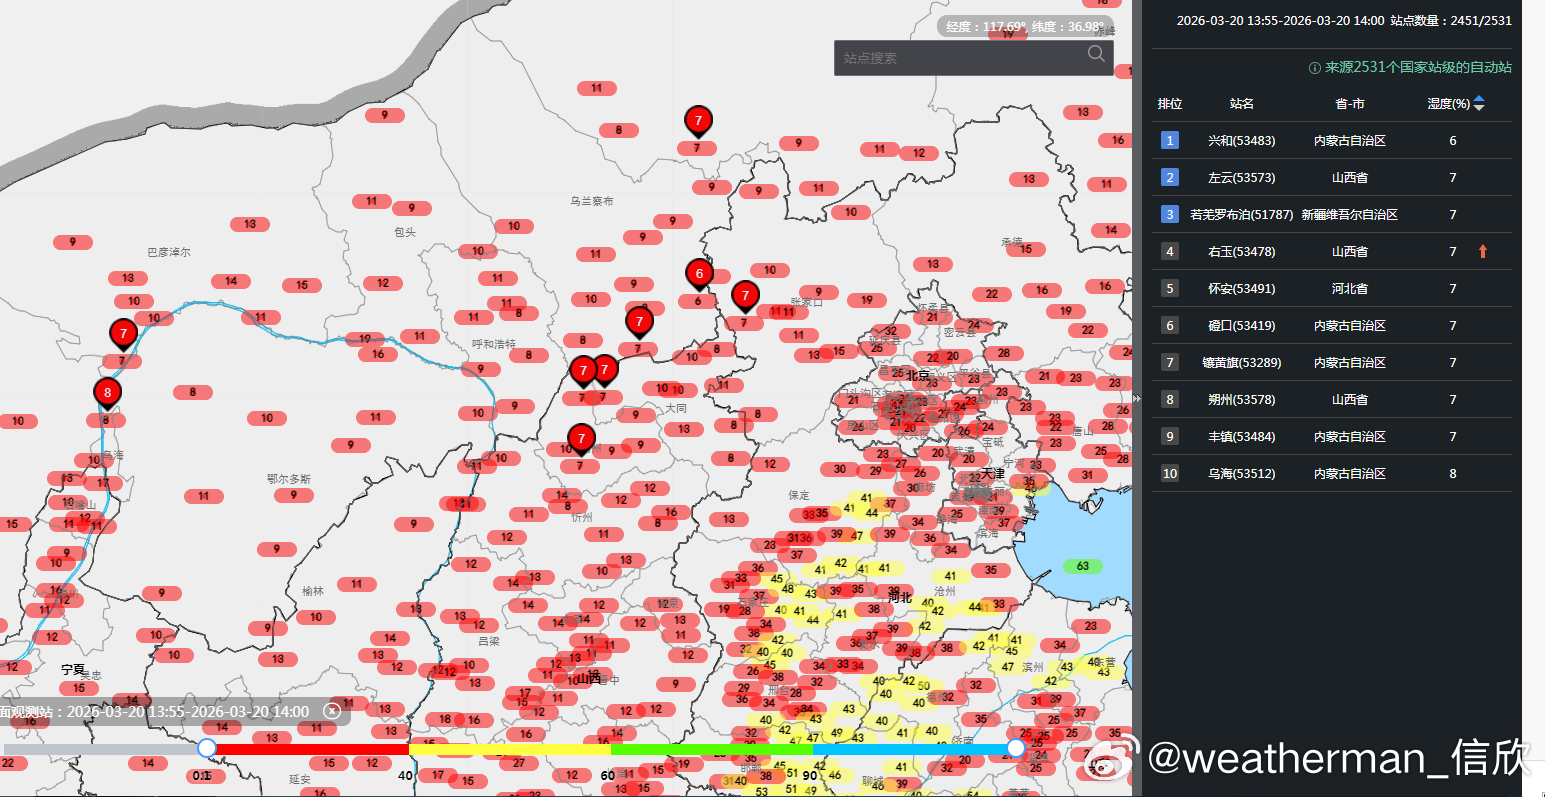The width and height of the screenshot is (1545, 797).
Task: Close the observation time label overlay
Action: click(x=332, y=711)
